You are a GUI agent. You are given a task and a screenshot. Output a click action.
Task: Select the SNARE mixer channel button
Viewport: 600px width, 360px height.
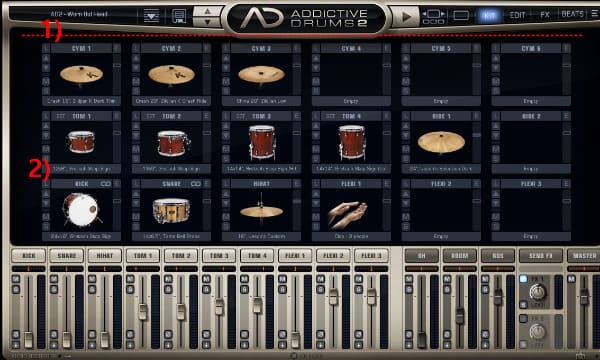coord(67,256)
